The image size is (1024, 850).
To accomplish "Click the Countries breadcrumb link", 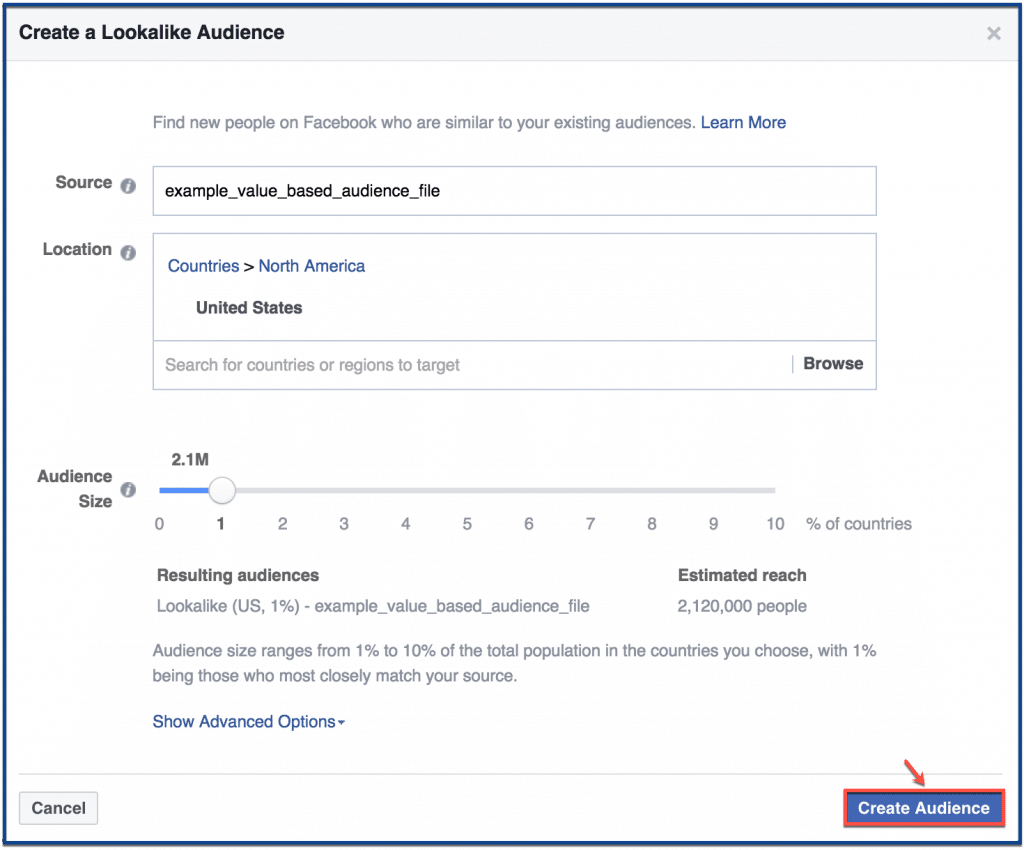I will pos(203,266).
